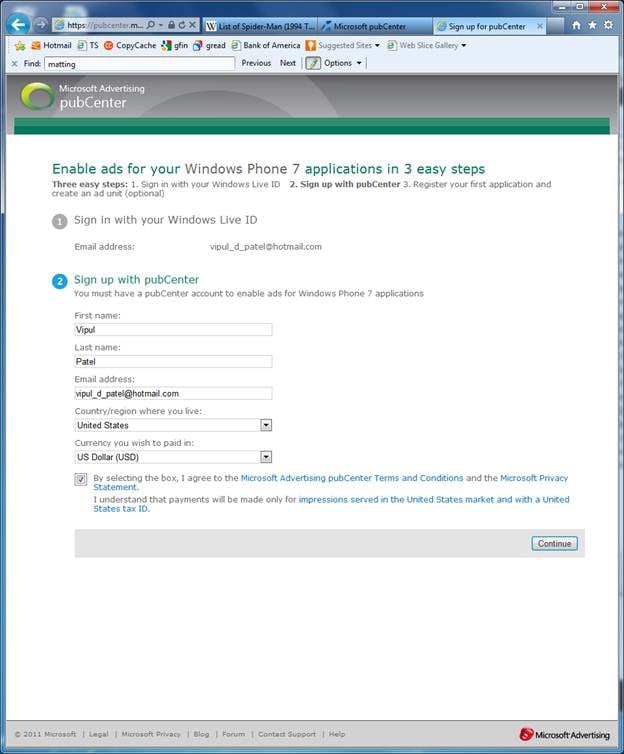The height and width of the screenshot is (754, 624).
Task: Toggle the highlight matches pencil icon
Action: 313,63
